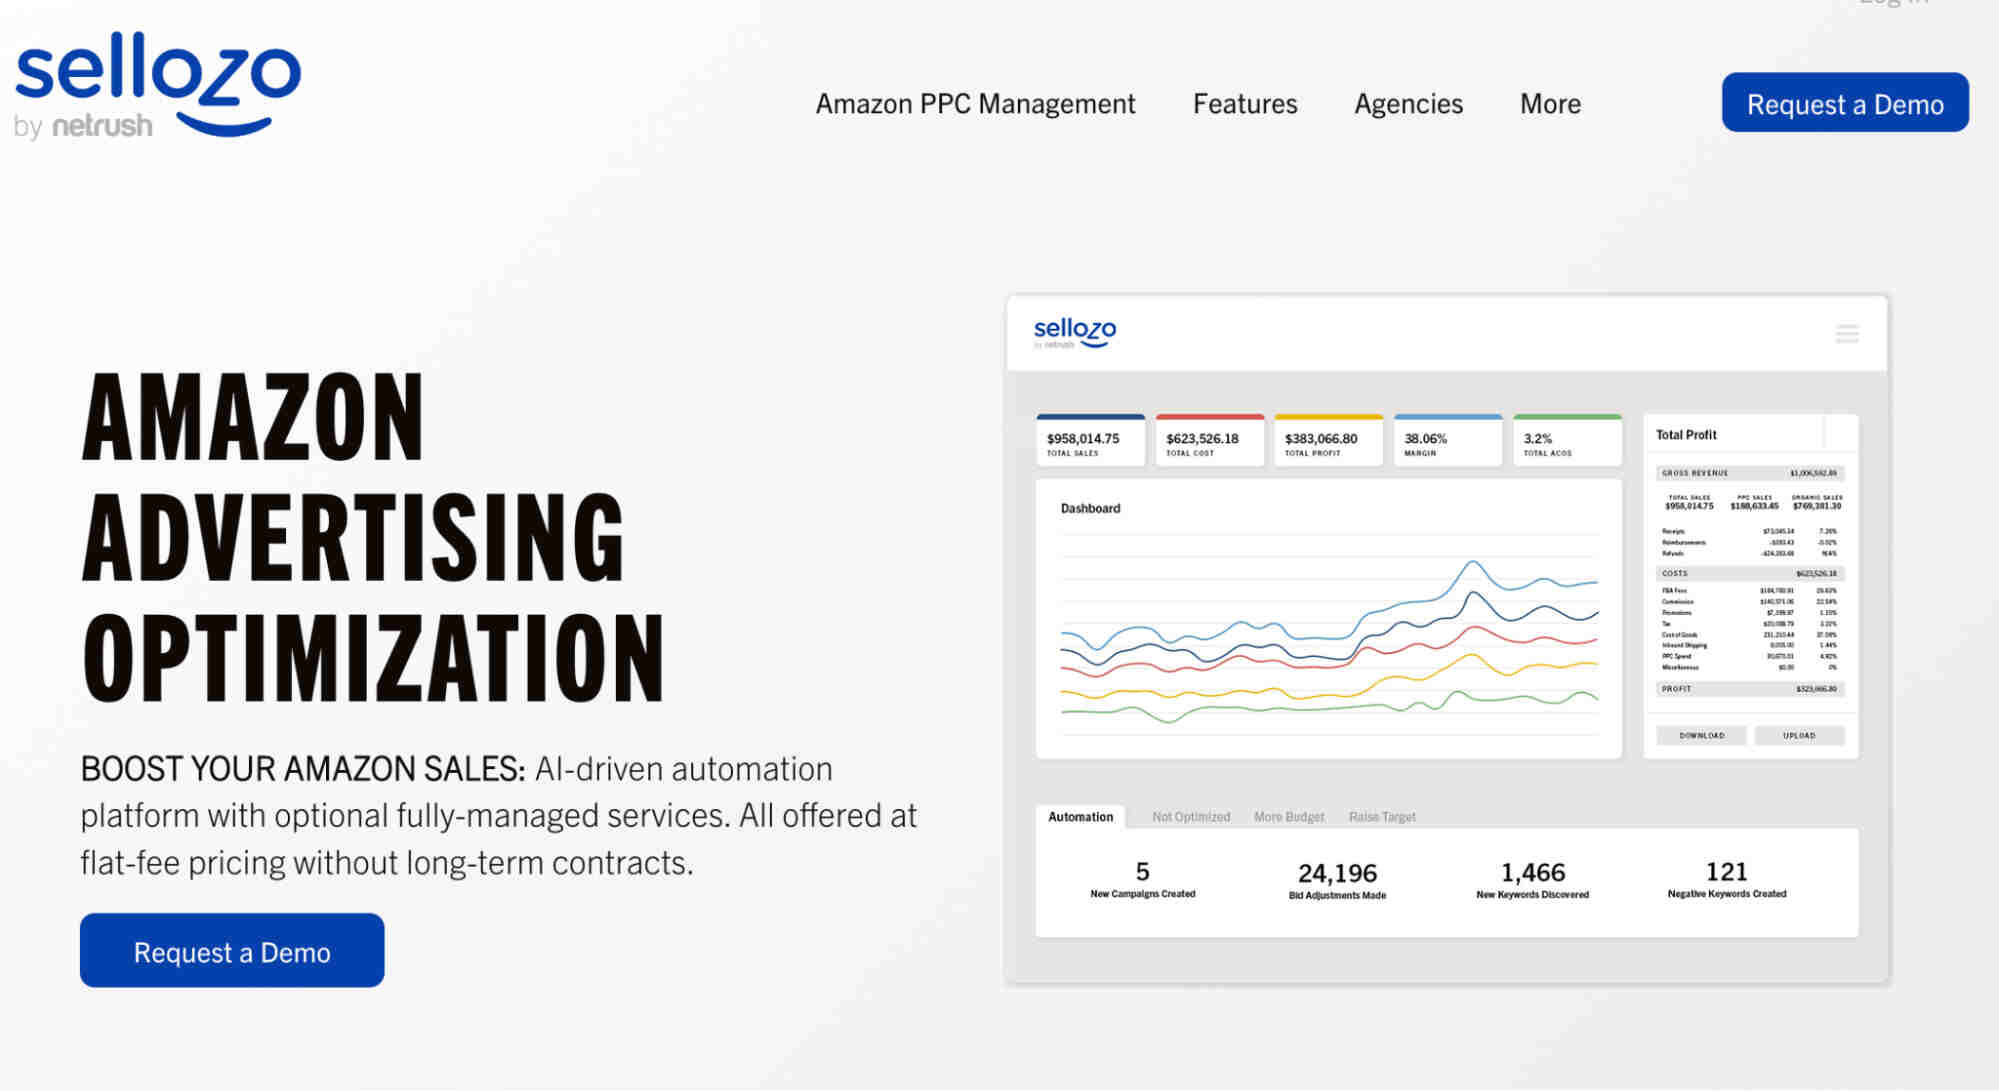Open the Raise Target tab
The image size is (1999, 1091).
(x=1381, y=817)
